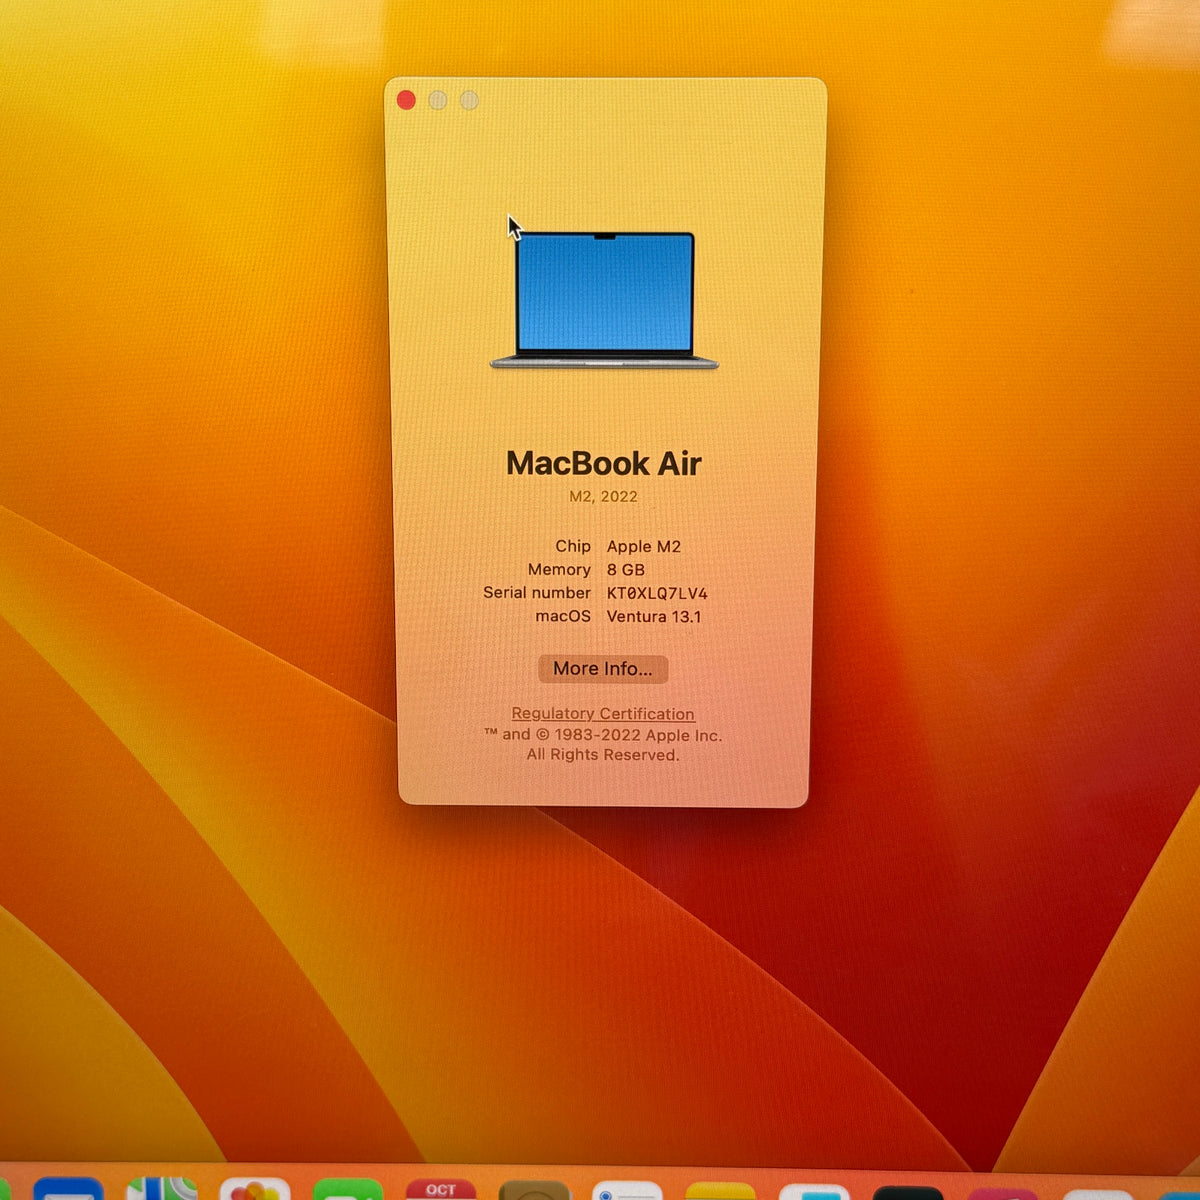Click the "All Rights Reserved." text
The height and width of the screenshot is (1200, 1200).
[603, 755]
